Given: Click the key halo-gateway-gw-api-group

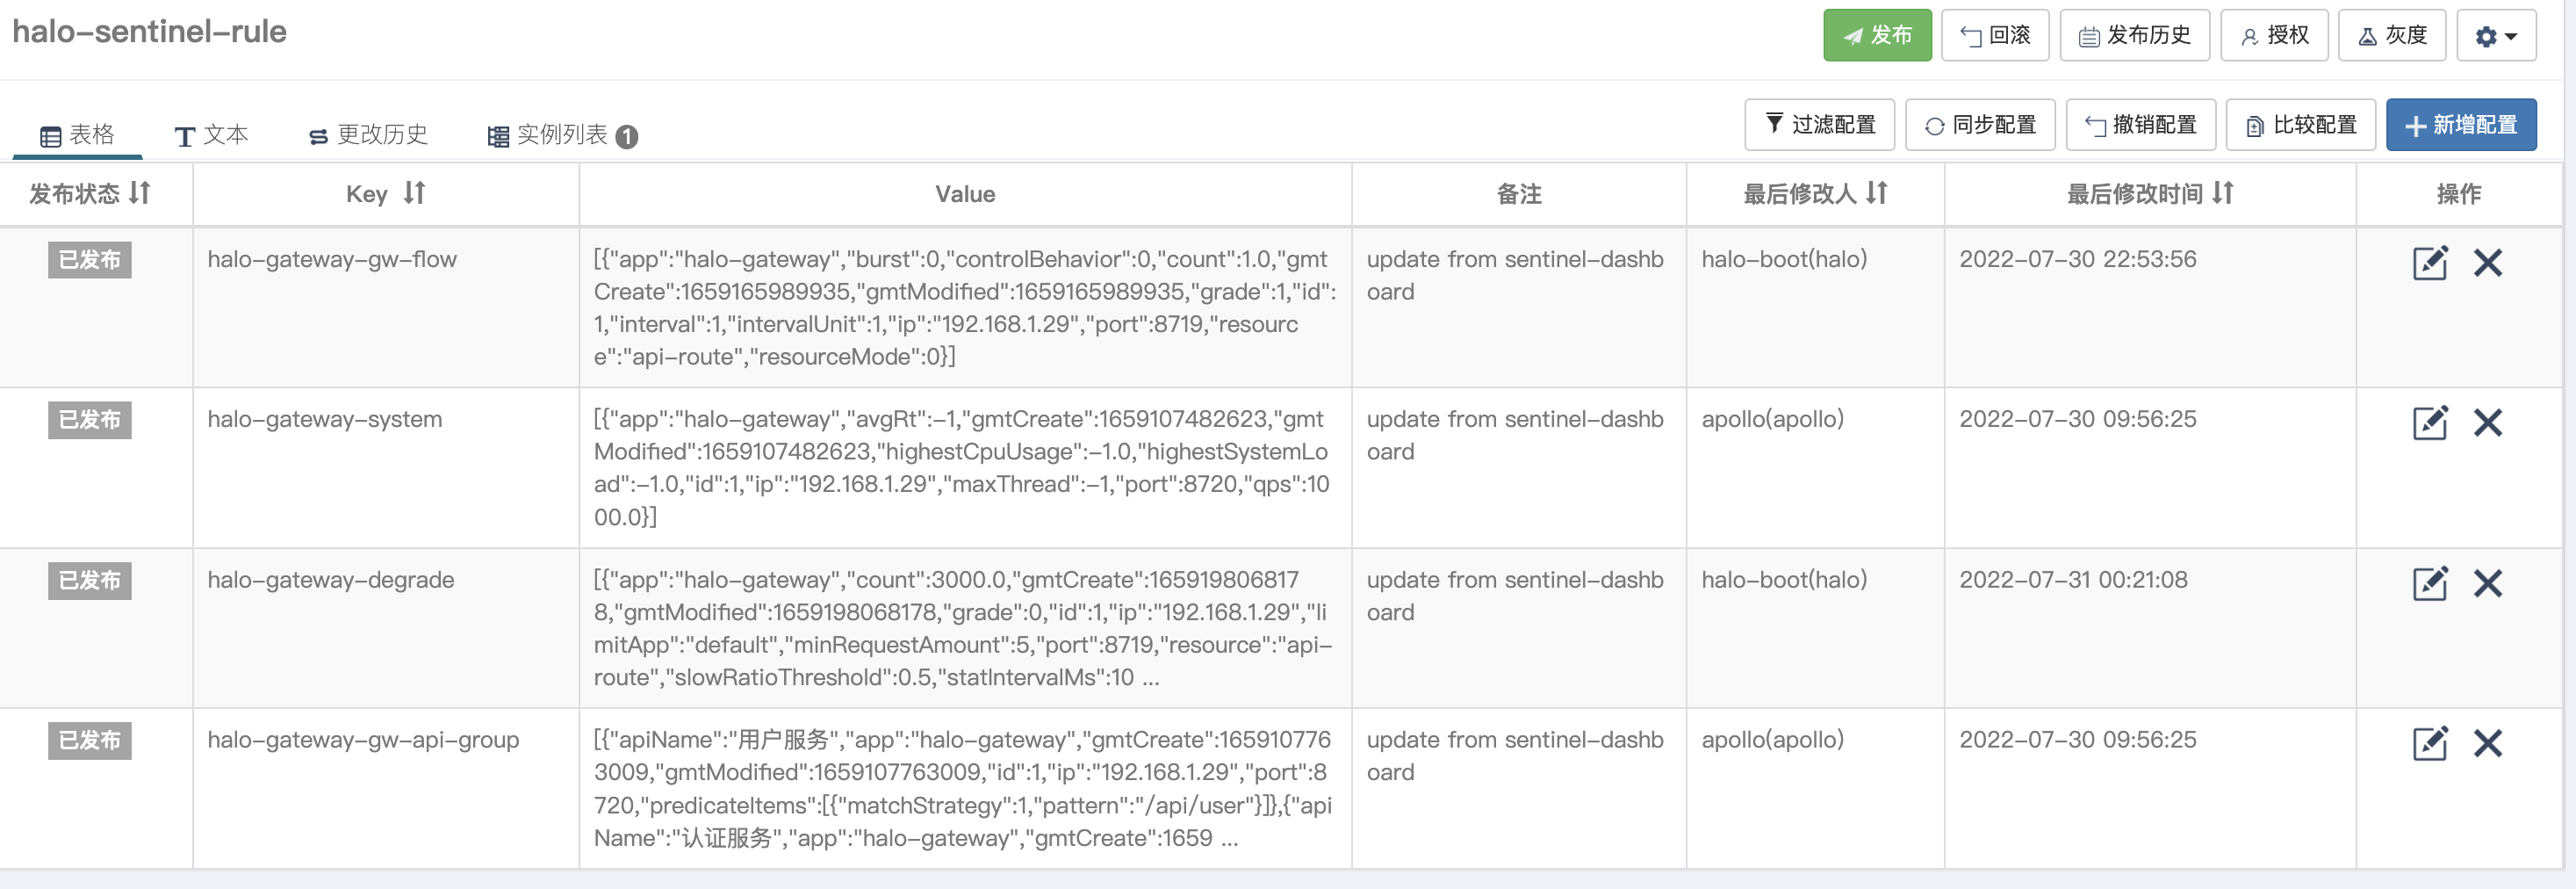Looking at the screenshot, I should click(x=363, y=740).
